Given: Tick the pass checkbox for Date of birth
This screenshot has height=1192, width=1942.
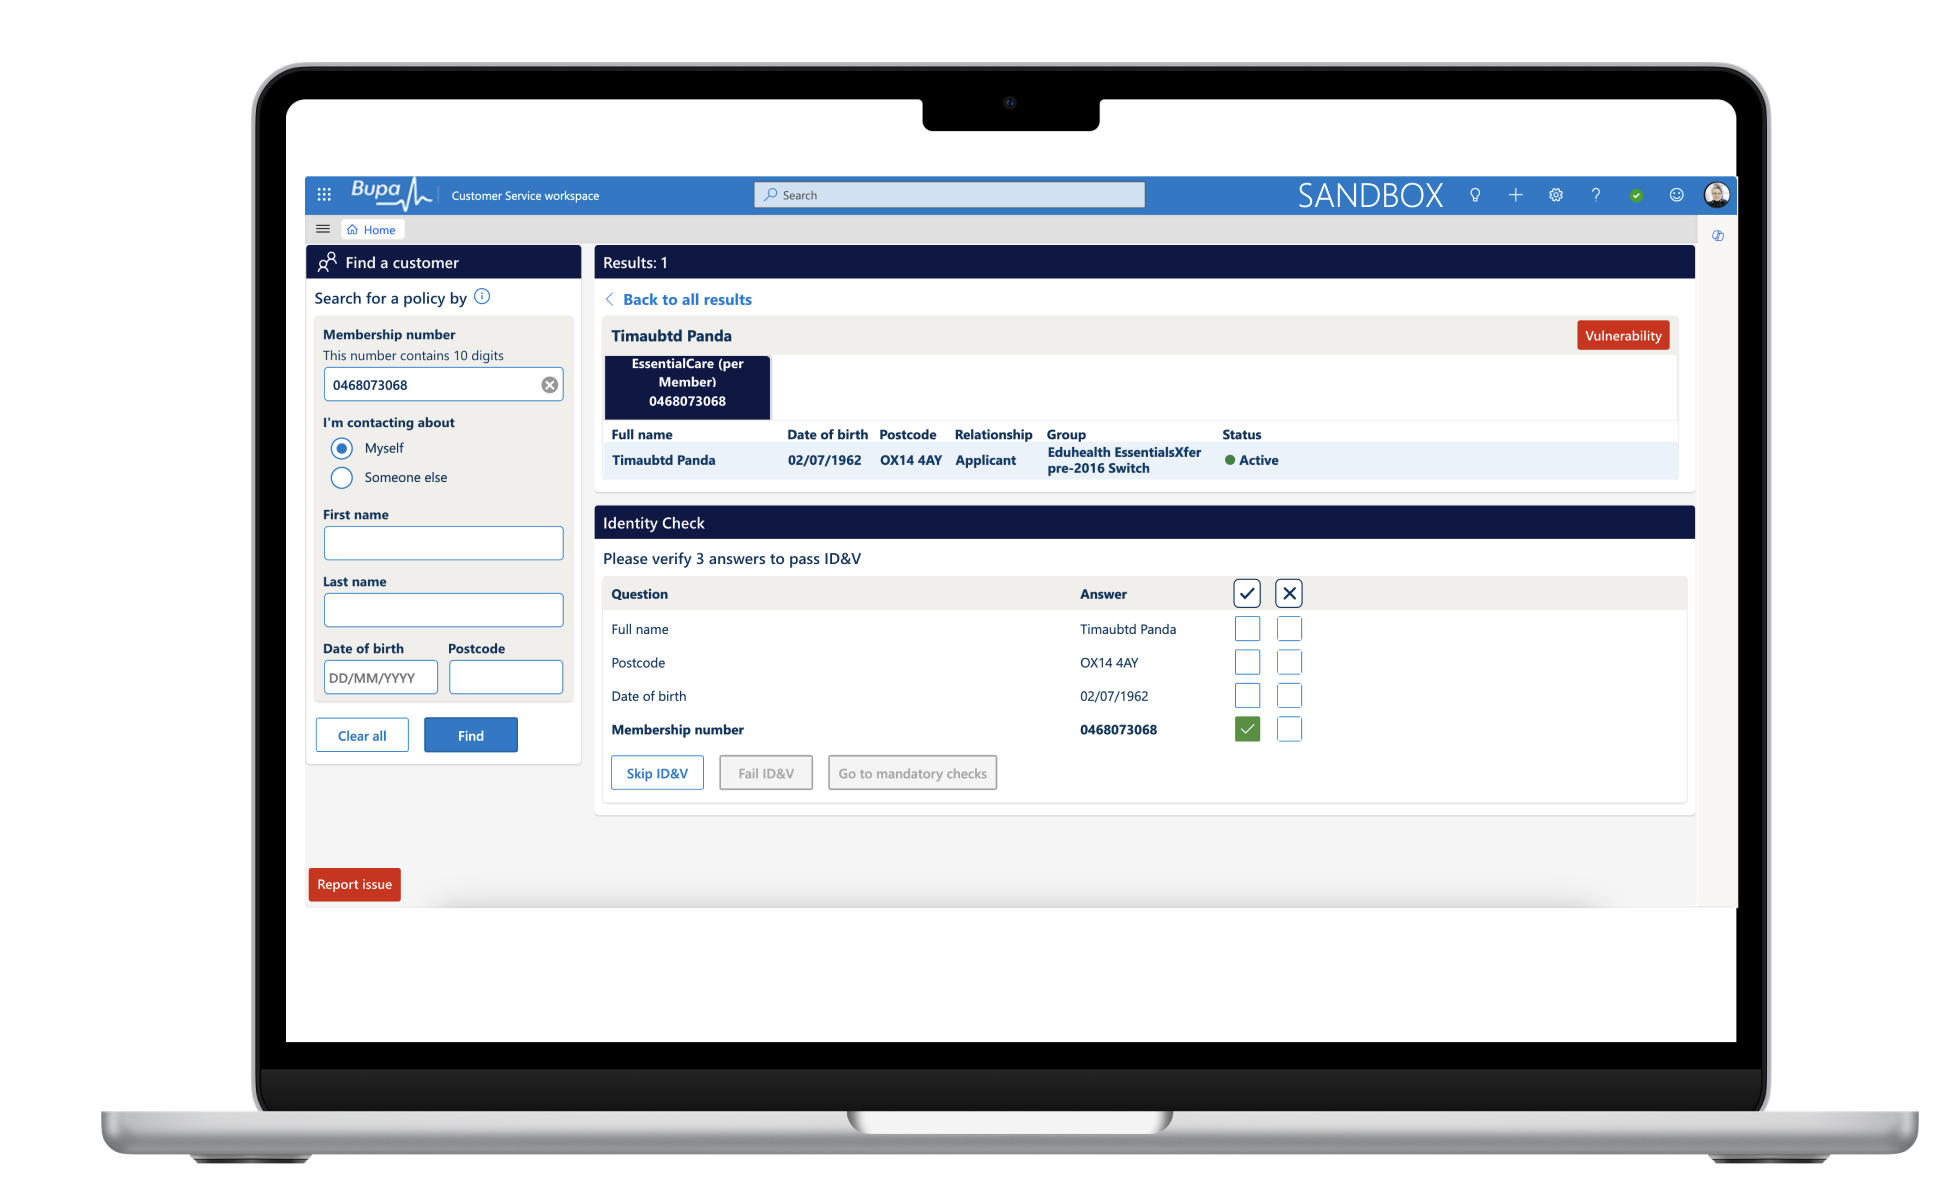Looking at the screenshot, I should point(1247,696).
